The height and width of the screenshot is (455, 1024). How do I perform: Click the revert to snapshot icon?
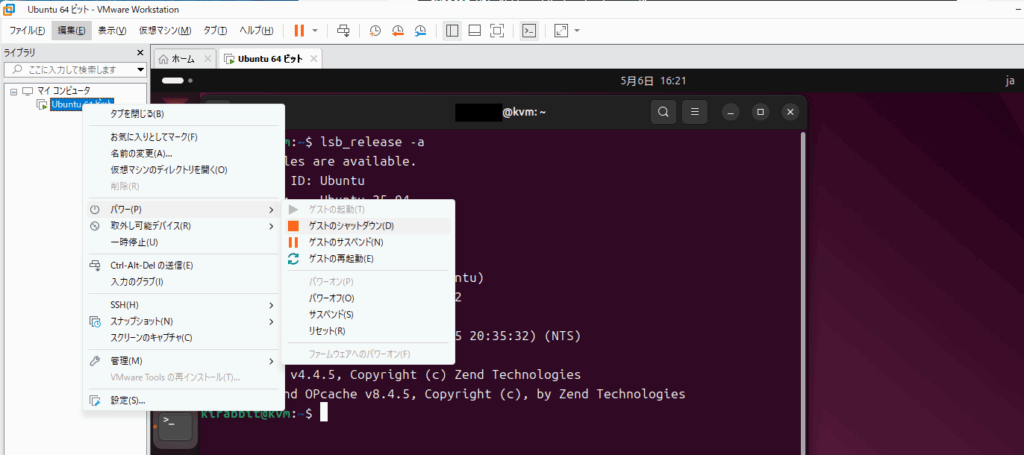[398, 31]
